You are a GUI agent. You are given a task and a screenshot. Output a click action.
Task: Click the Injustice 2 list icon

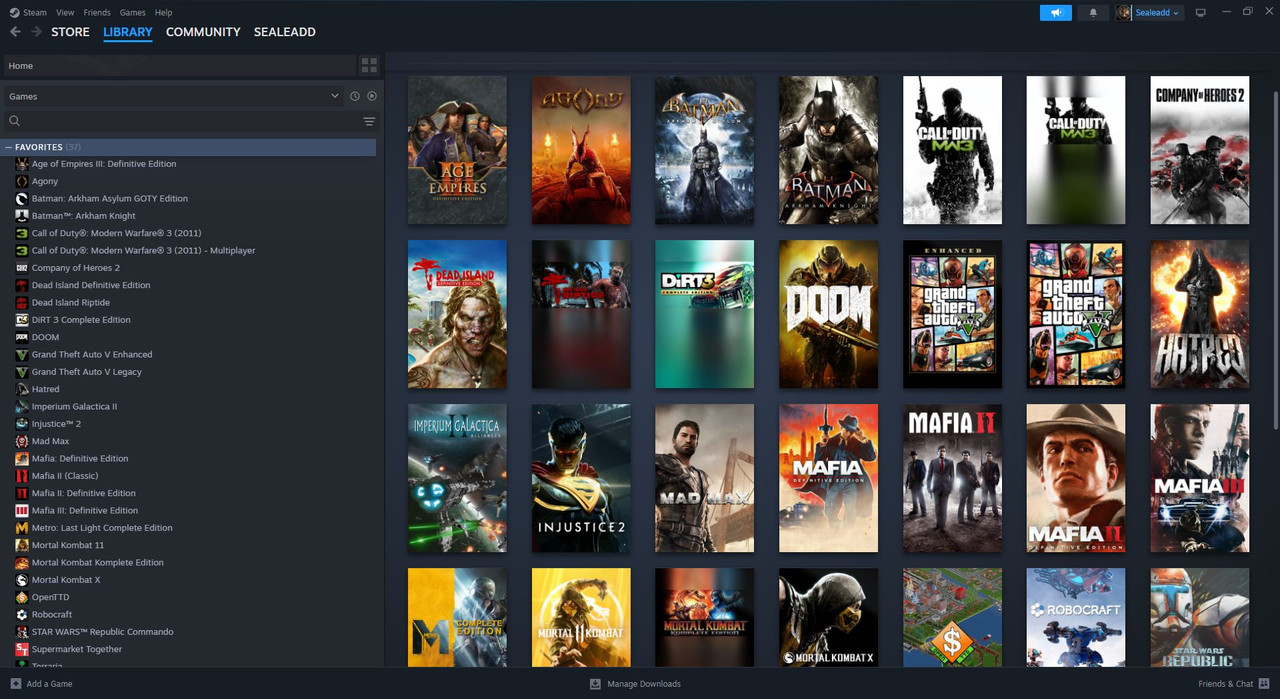pyautogui.click(x=22, y=424)
